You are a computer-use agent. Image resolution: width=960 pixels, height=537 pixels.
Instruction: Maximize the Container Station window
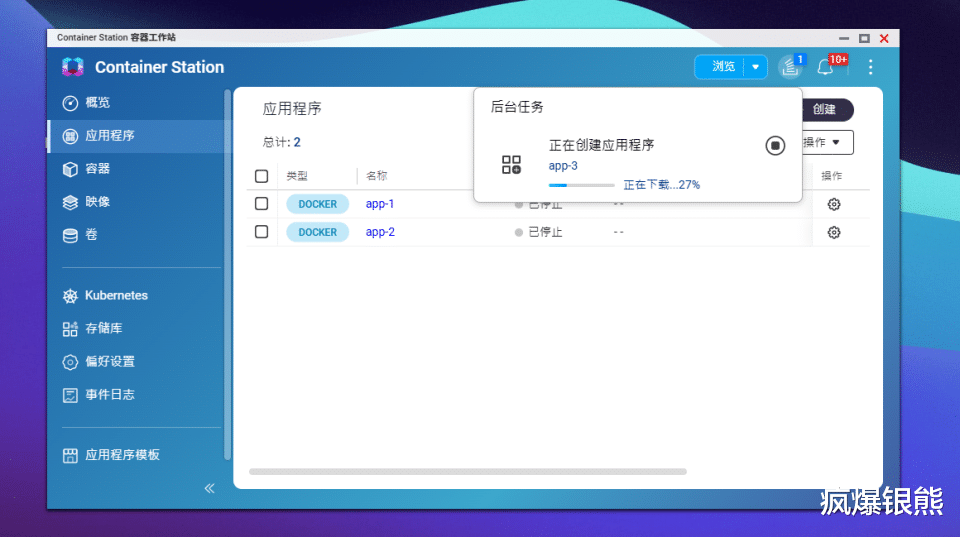coord(864,39)
